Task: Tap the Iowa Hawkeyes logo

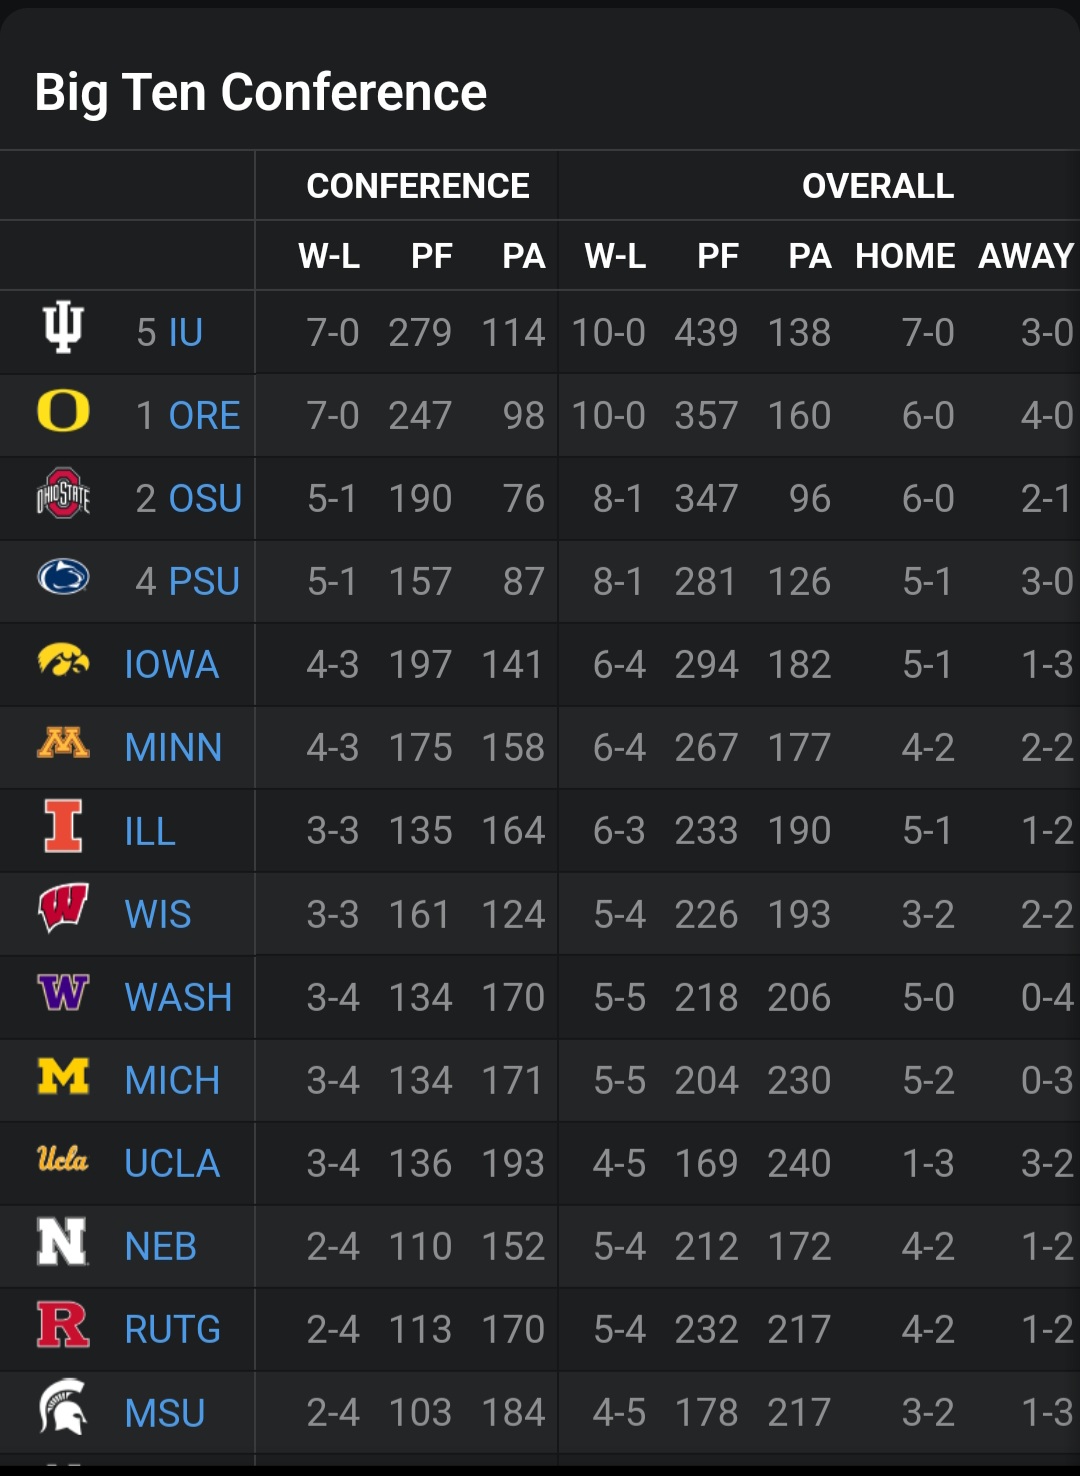Action: pyautogui.click(x=63, y=659)
